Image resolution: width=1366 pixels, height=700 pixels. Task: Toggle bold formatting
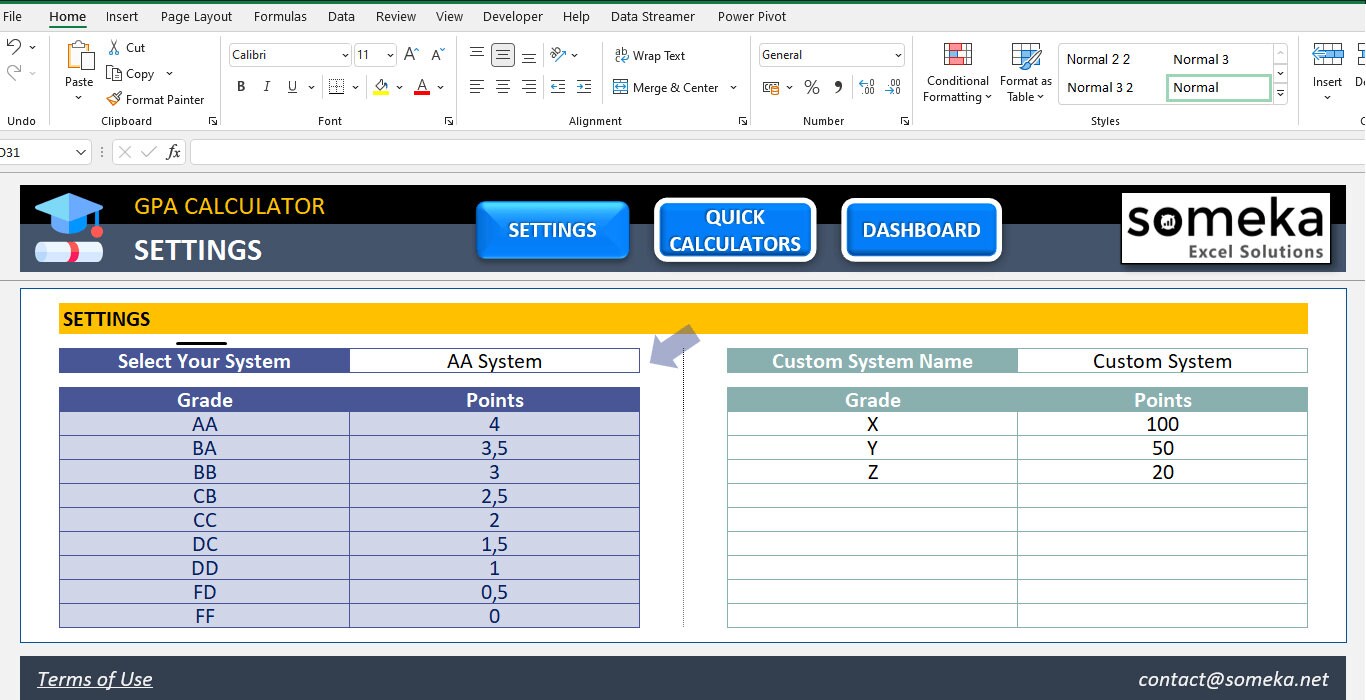[240, 87]
